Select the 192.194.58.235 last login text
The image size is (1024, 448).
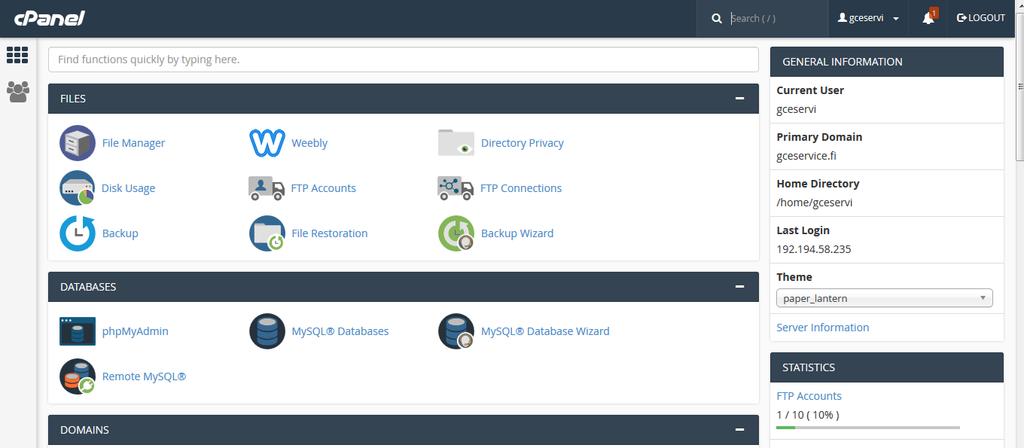tap(814, 249)
